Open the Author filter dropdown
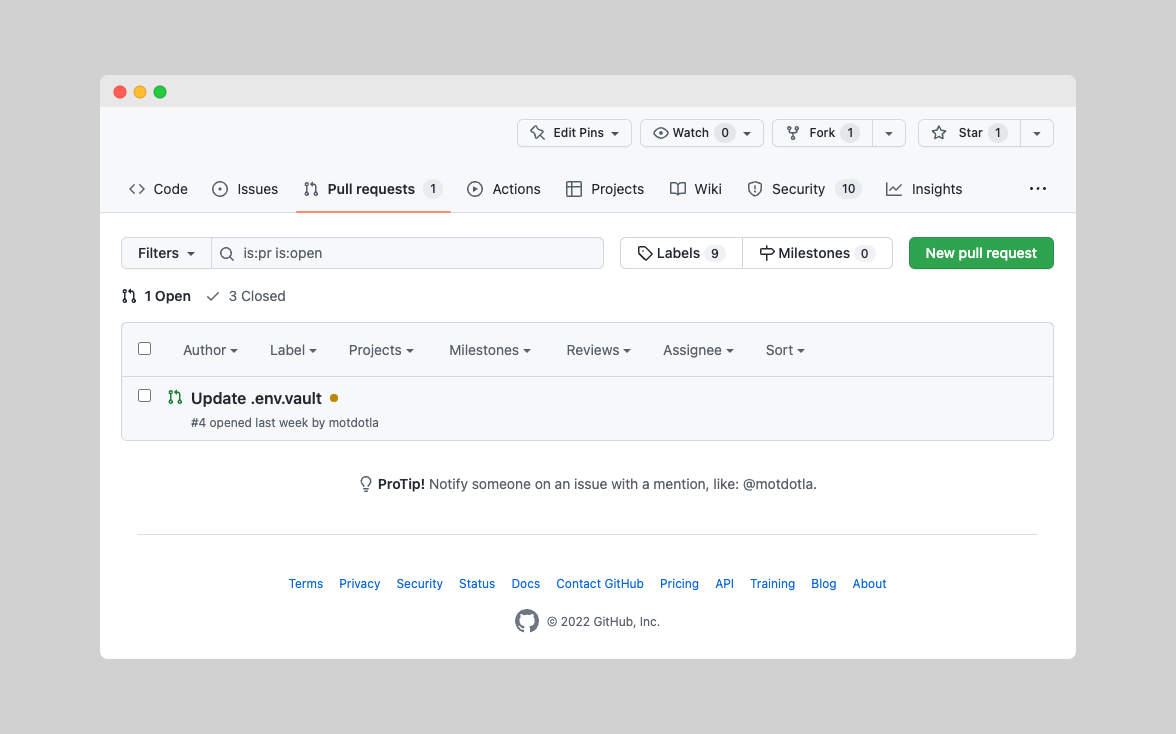Viewport: 1176px width, 734px height. [210, 350]
